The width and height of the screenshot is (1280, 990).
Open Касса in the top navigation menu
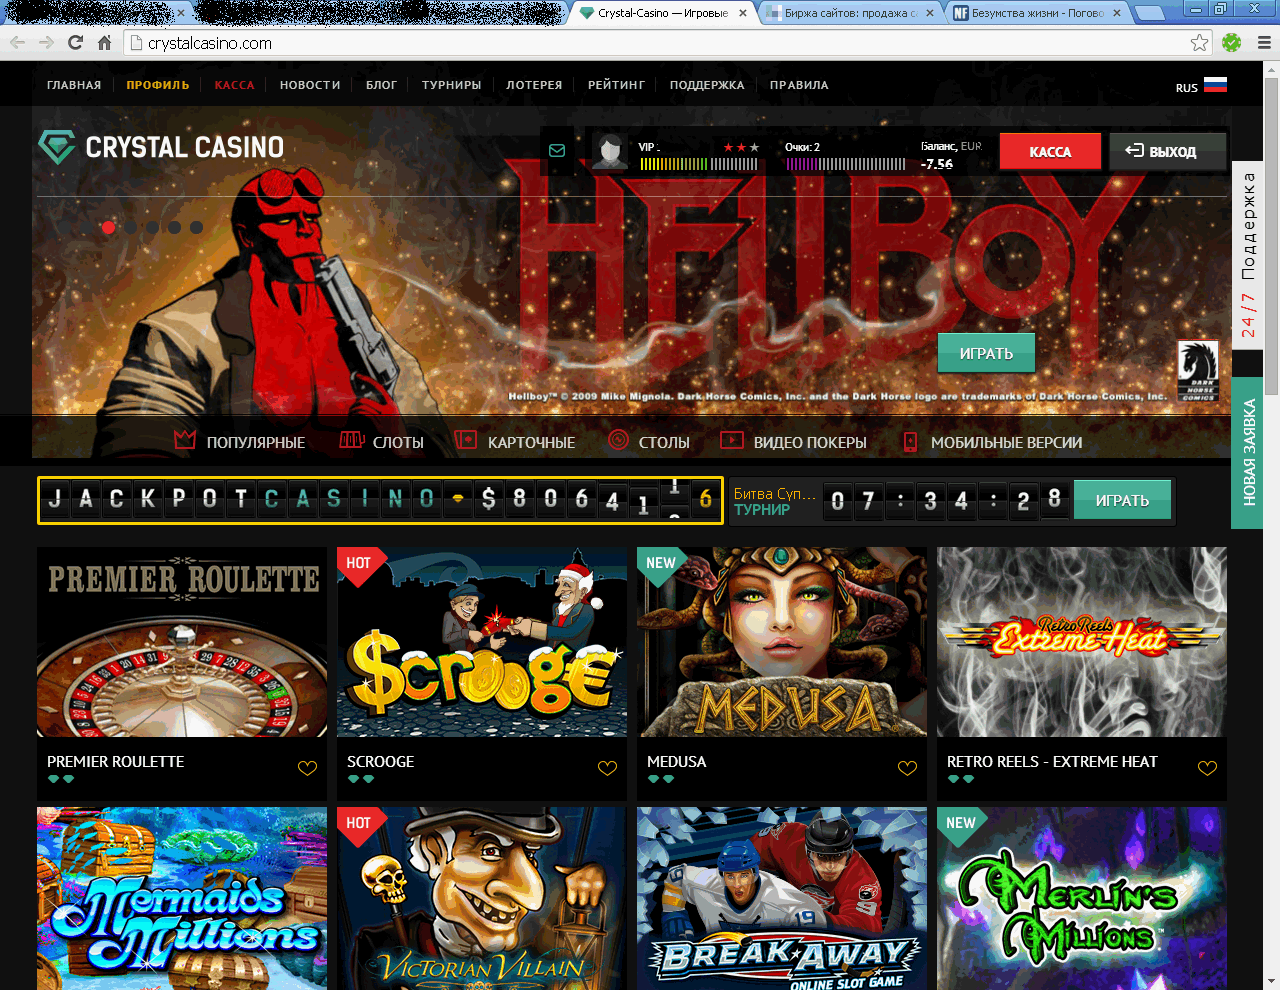[235, 85]
